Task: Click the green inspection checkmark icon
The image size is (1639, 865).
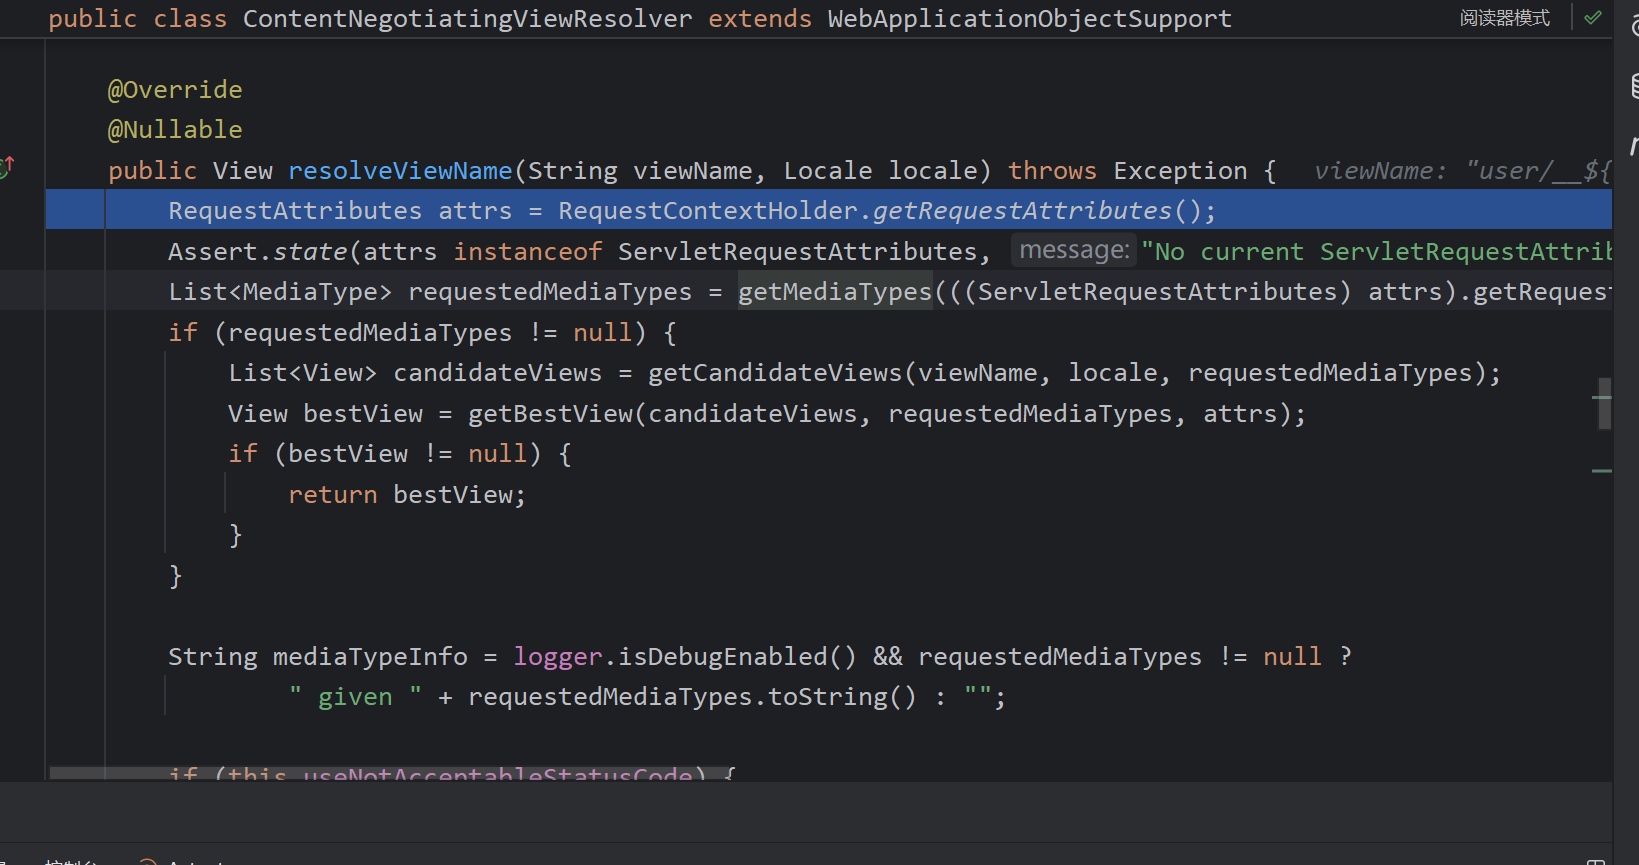Action: coord(1593,17)
